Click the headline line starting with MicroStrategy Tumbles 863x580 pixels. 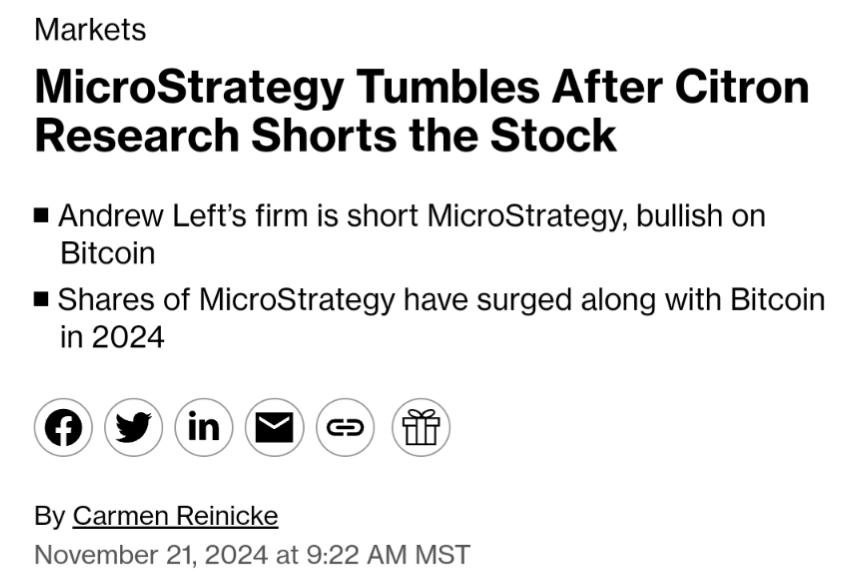pos(422,88)
